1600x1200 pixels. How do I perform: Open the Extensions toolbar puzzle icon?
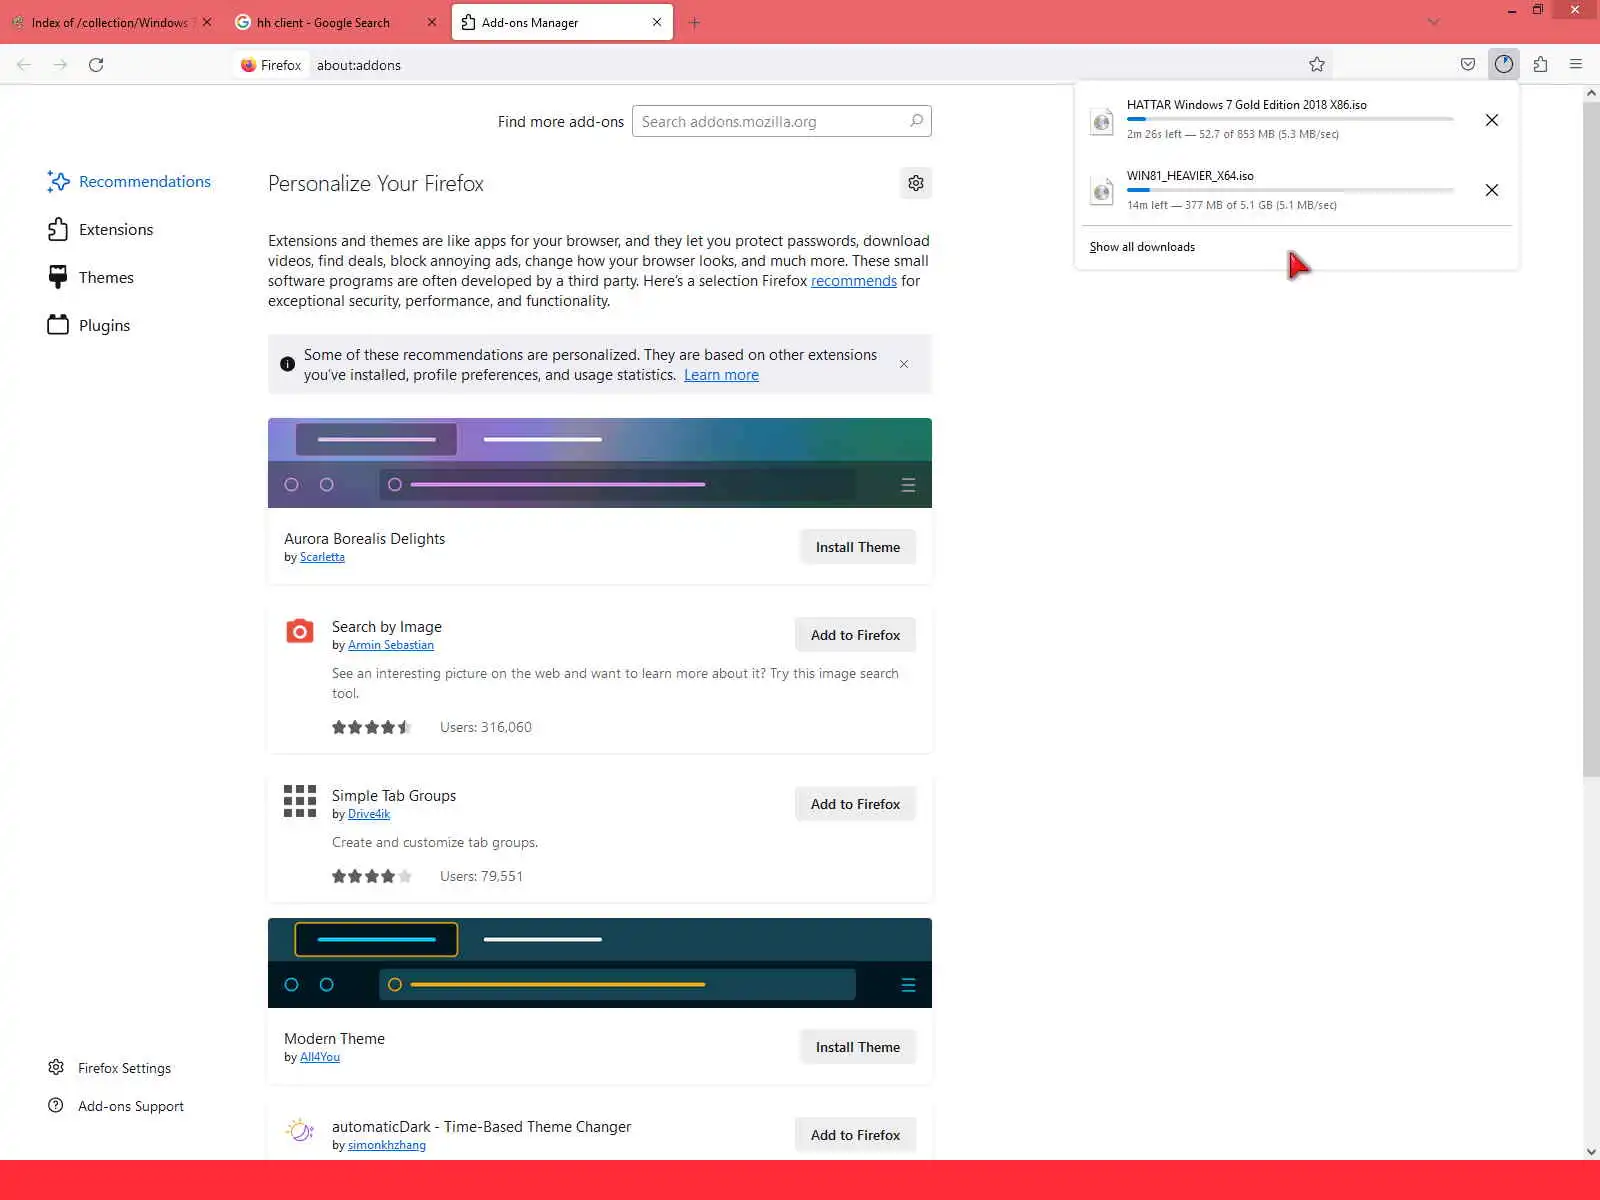(x=1540, y=65)
